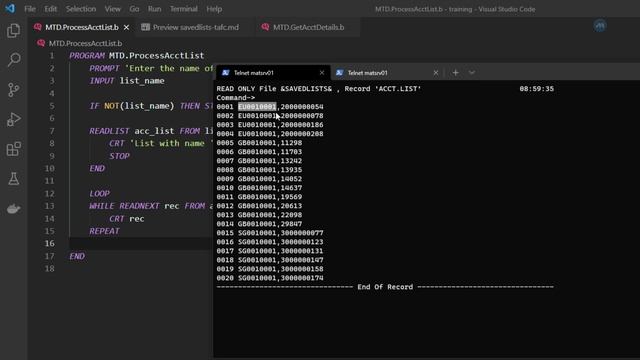Click record line 0020 SG0010001,3000000174
The width and height of the screenshot is (640, 360).
tap(270, 278)
